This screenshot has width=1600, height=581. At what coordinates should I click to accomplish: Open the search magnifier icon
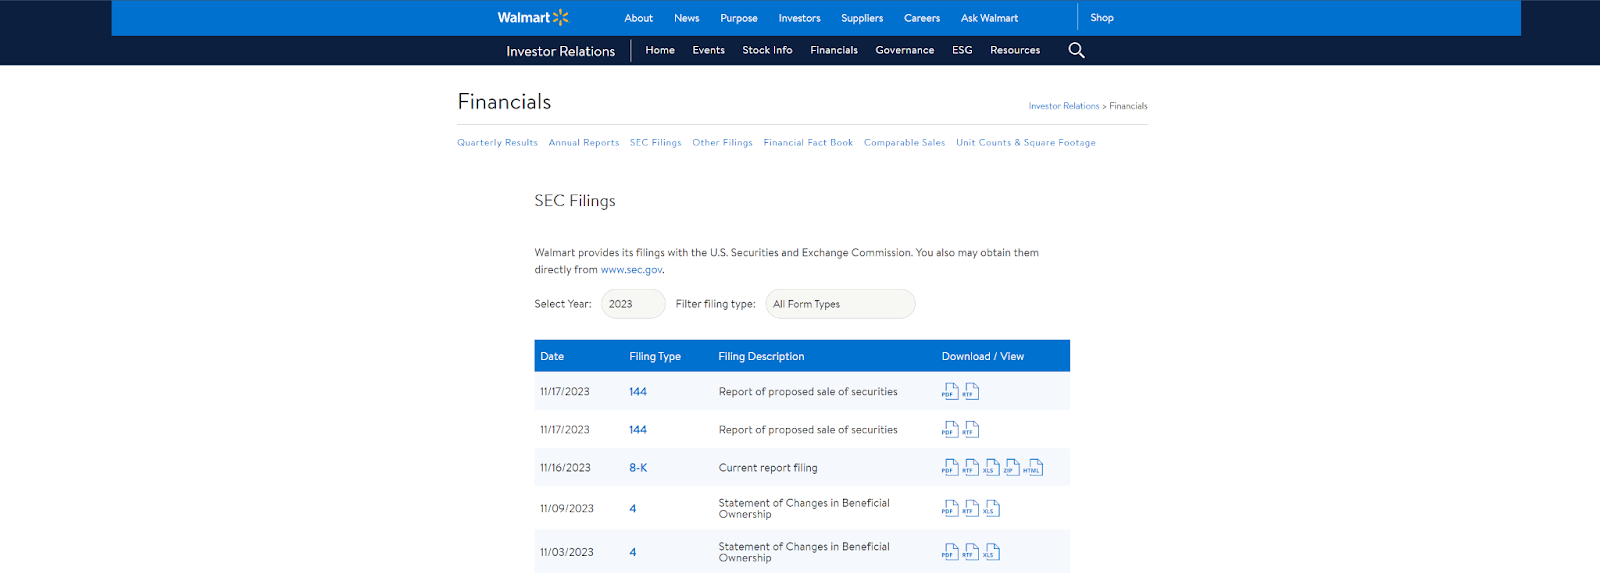point(1076,50)
